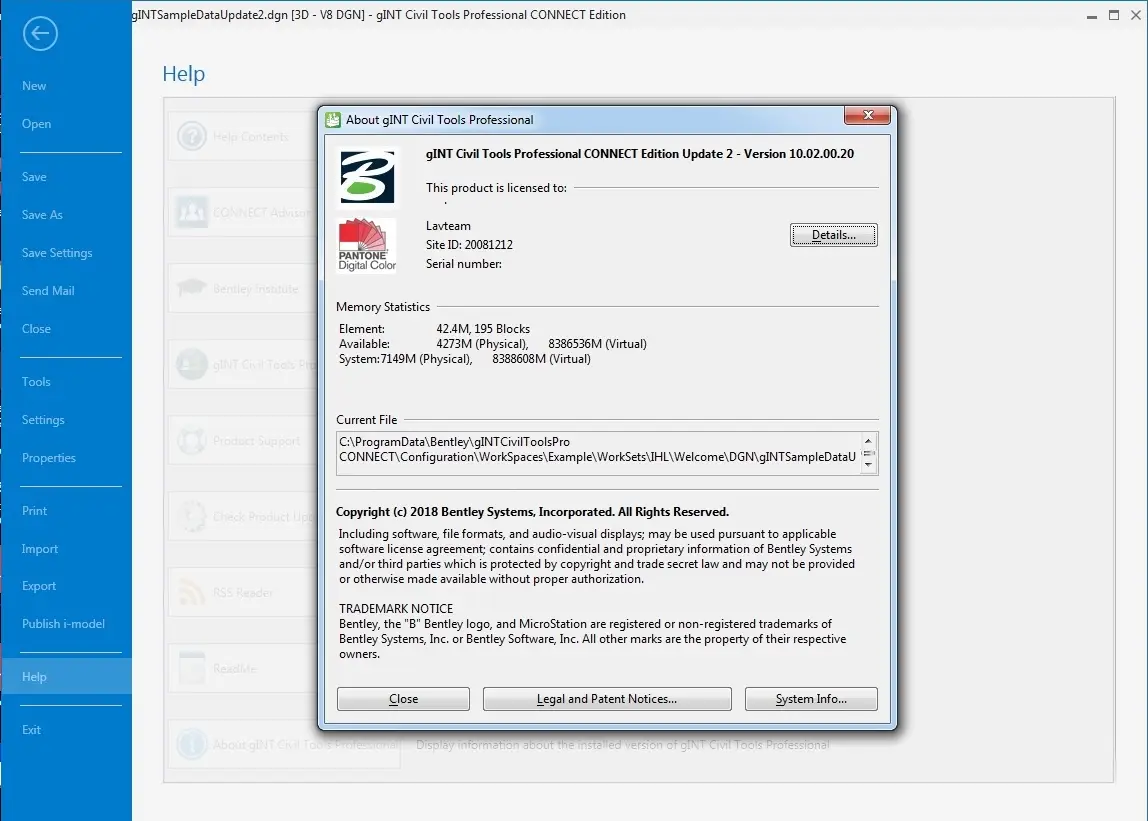Select New in the backstage menu

pyautogui.click(x=34, y=86)
